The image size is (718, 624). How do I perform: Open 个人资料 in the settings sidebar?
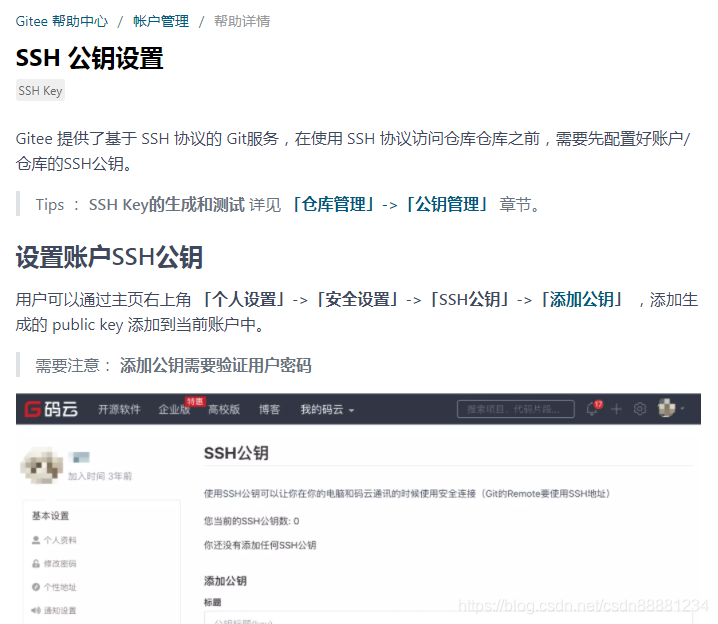click(x=60, y=540)
